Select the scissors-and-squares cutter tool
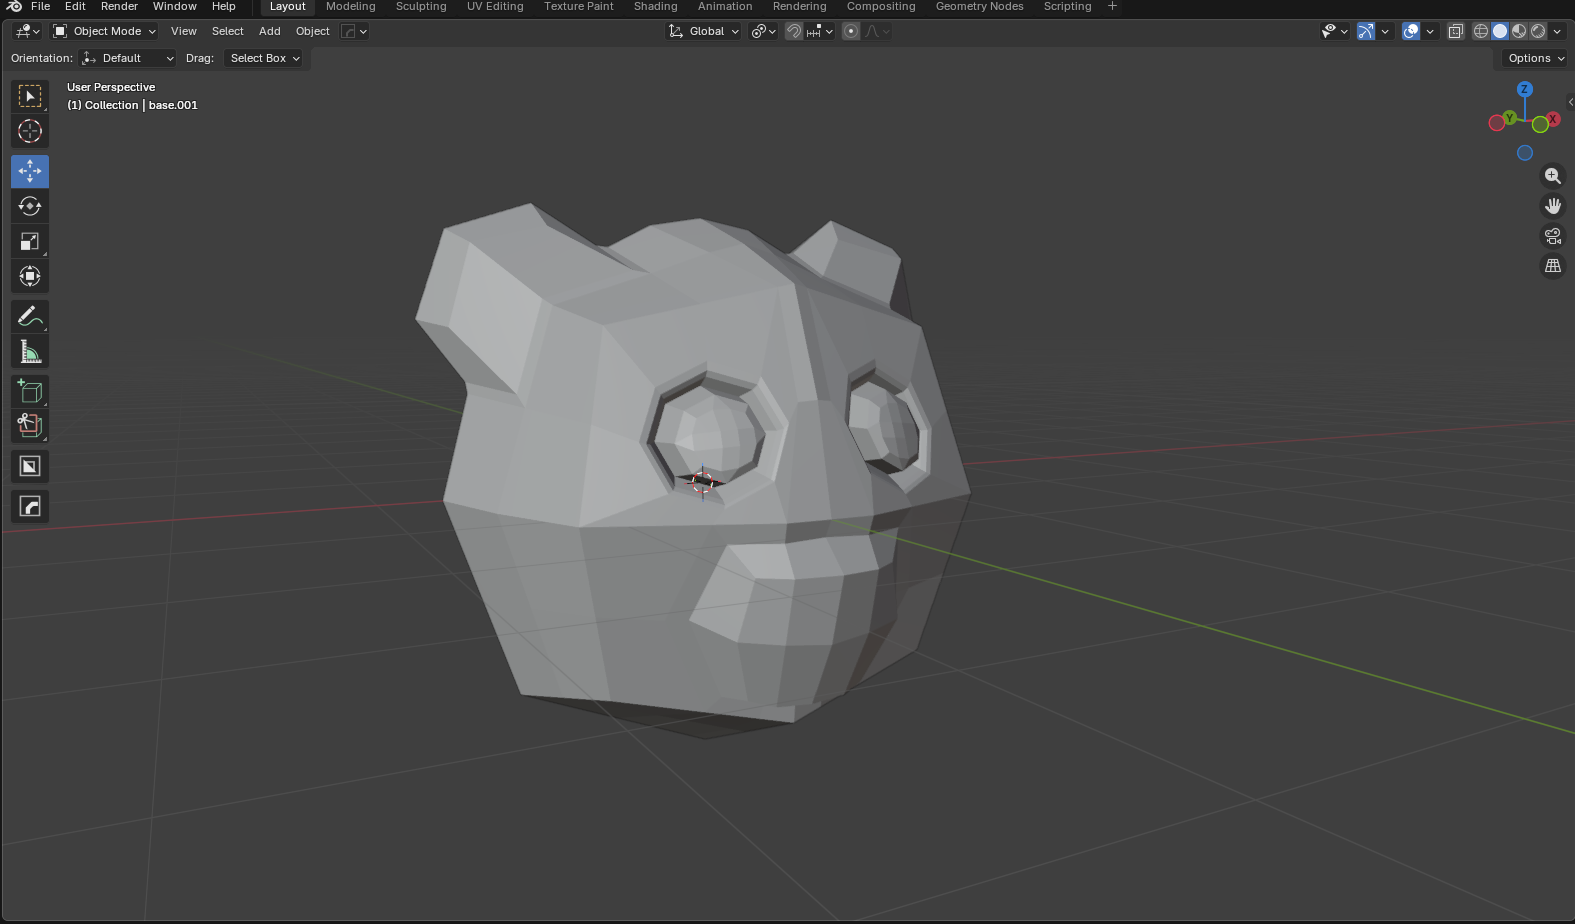The image size is (1575, 924). [x=30, y=426]
